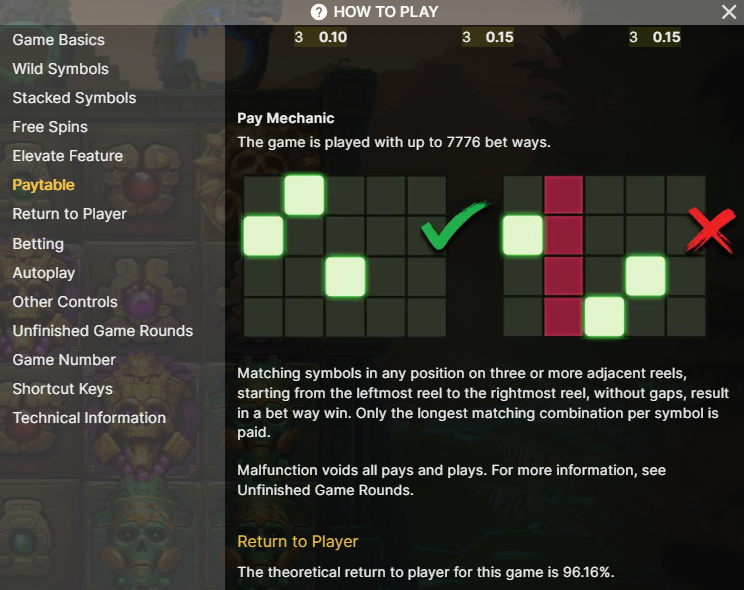View the Game Number section
Screen dimensions: 744x590
(x=63, y=360)
